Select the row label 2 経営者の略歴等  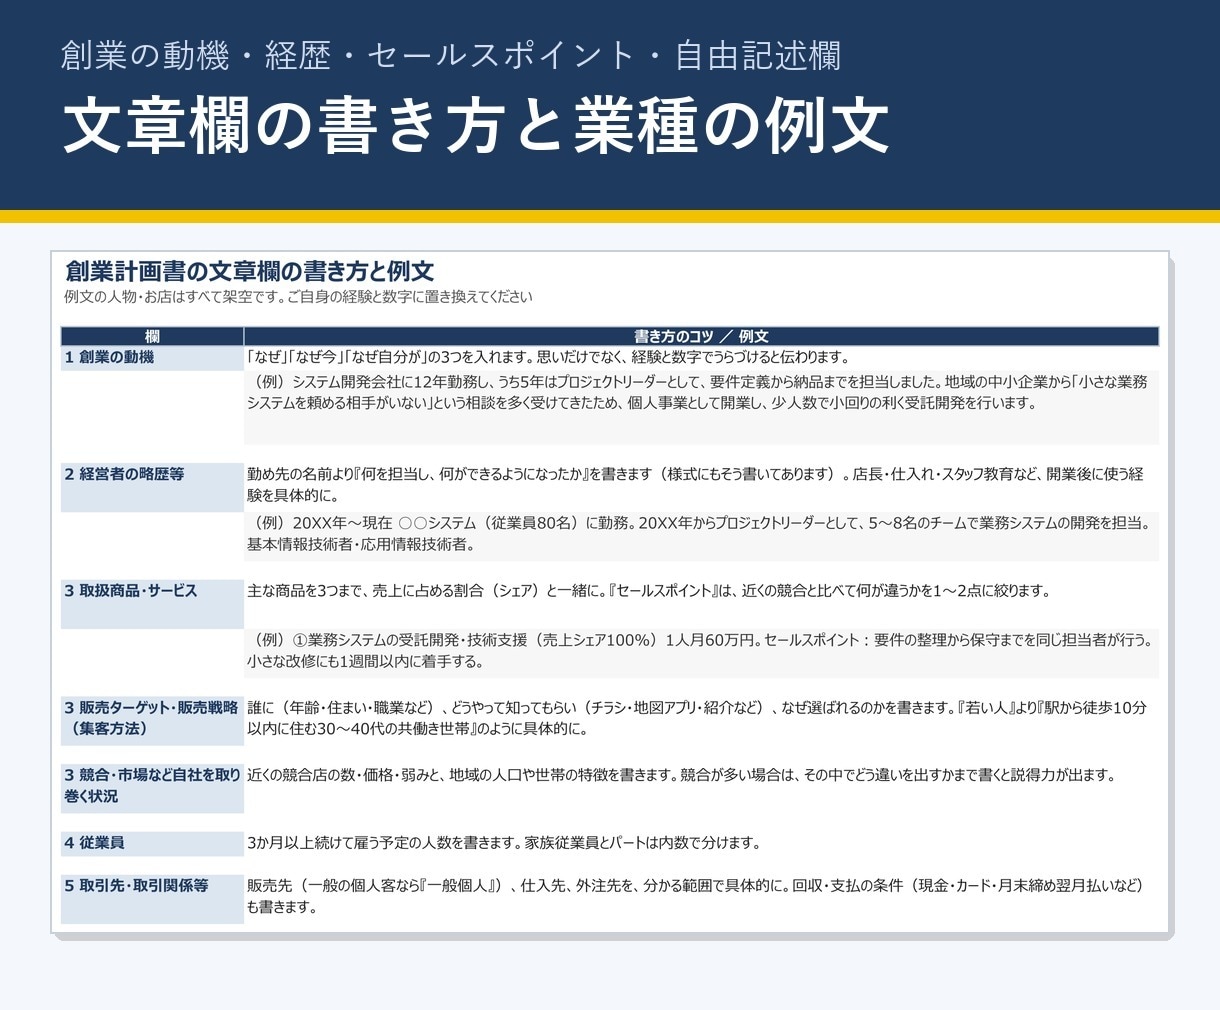pyautogui.click(x=152, y=487)
